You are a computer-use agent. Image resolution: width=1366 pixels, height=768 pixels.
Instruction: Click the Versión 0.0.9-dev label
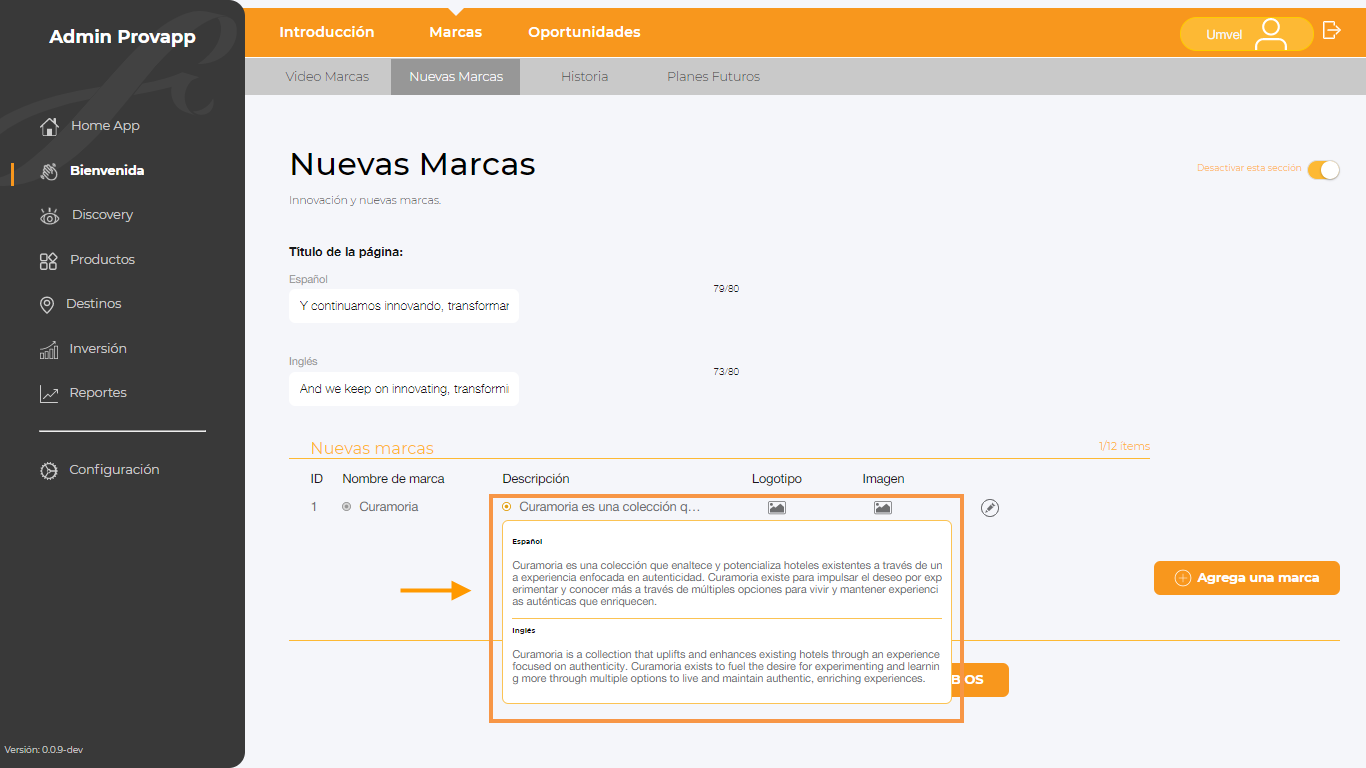pos(44,750)
